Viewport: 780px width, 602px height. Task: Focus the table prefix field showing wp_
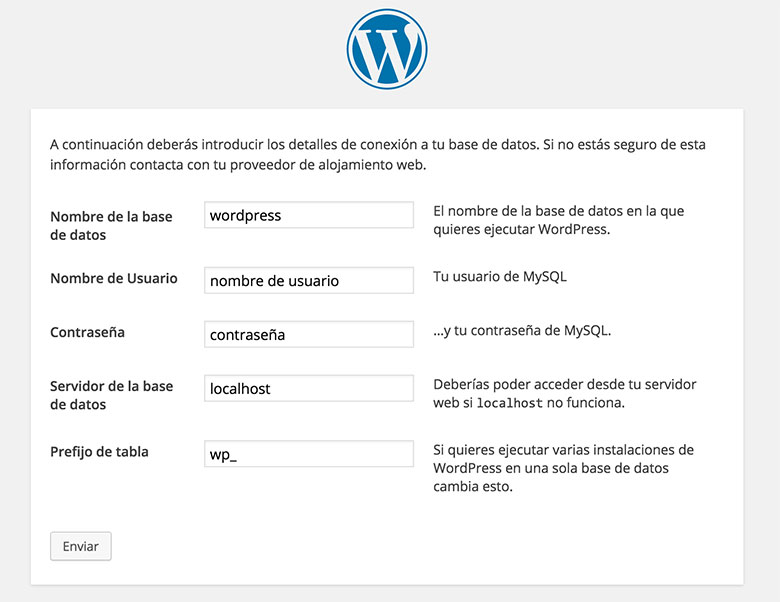309,454
